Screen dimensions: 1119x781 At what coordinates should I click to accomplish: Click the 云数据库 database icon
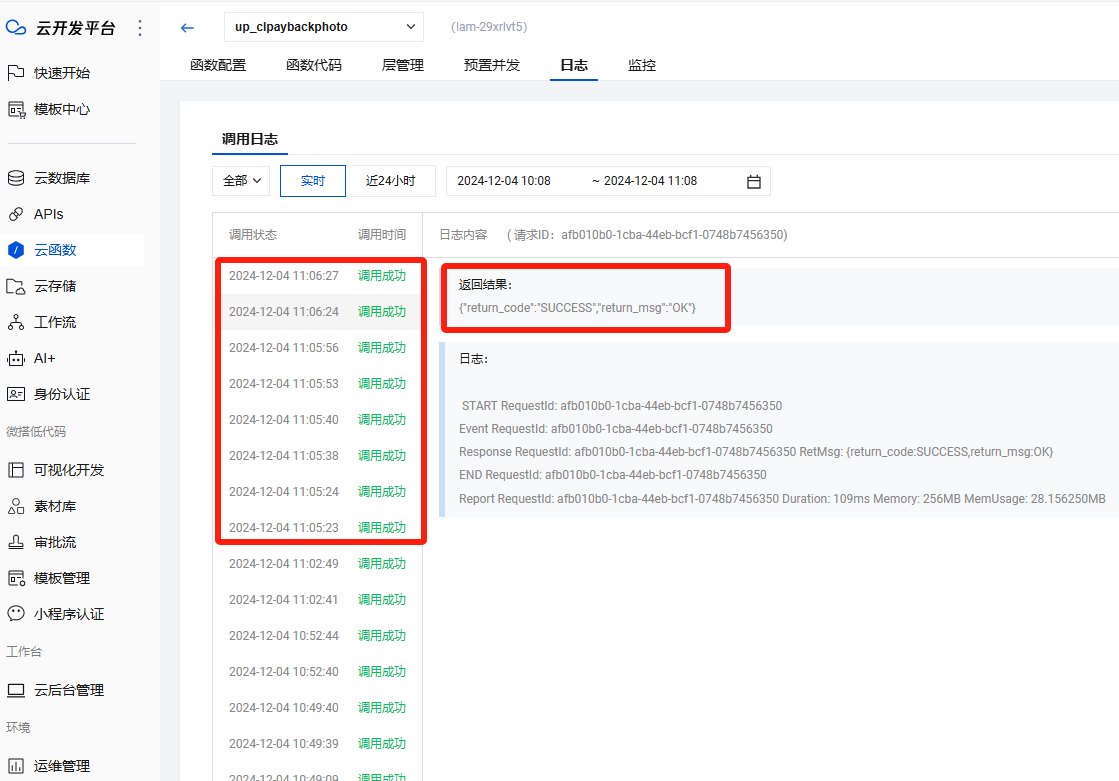click(x=16, y=178)
